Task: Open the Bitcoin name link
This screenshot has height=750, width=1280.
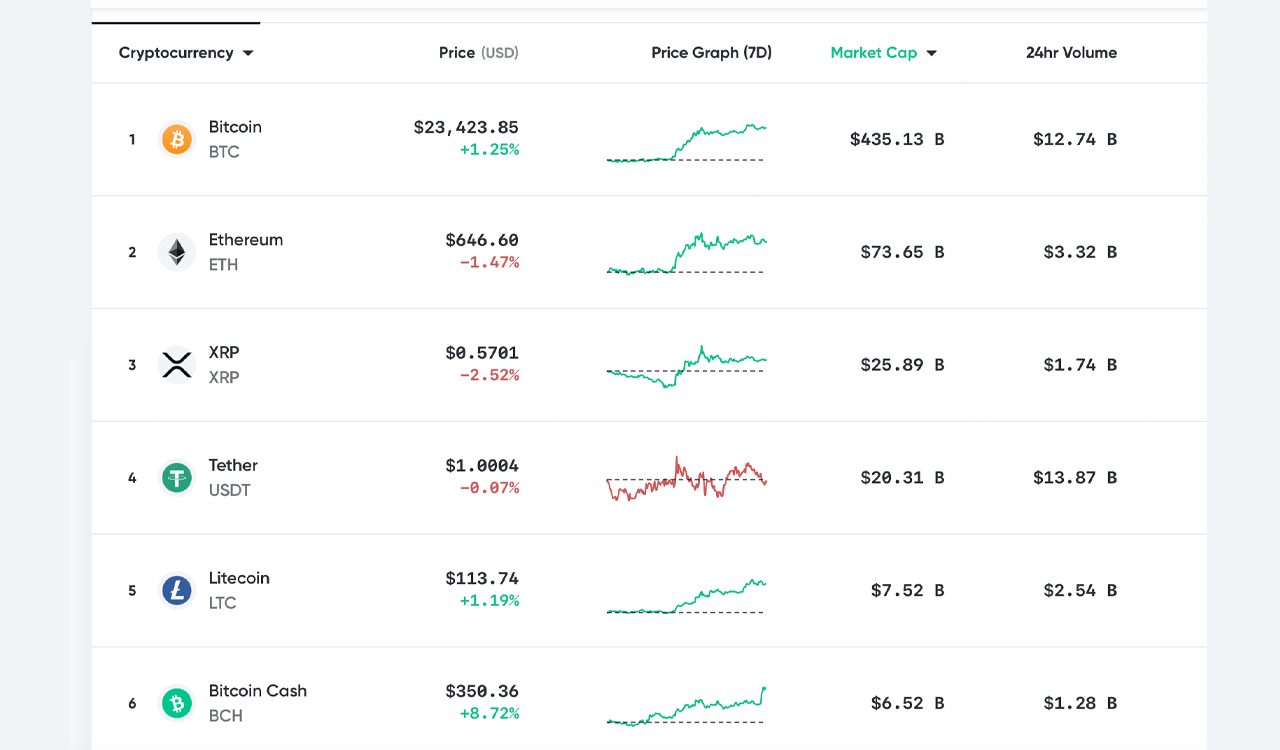Action: click(x=235, y=127)
